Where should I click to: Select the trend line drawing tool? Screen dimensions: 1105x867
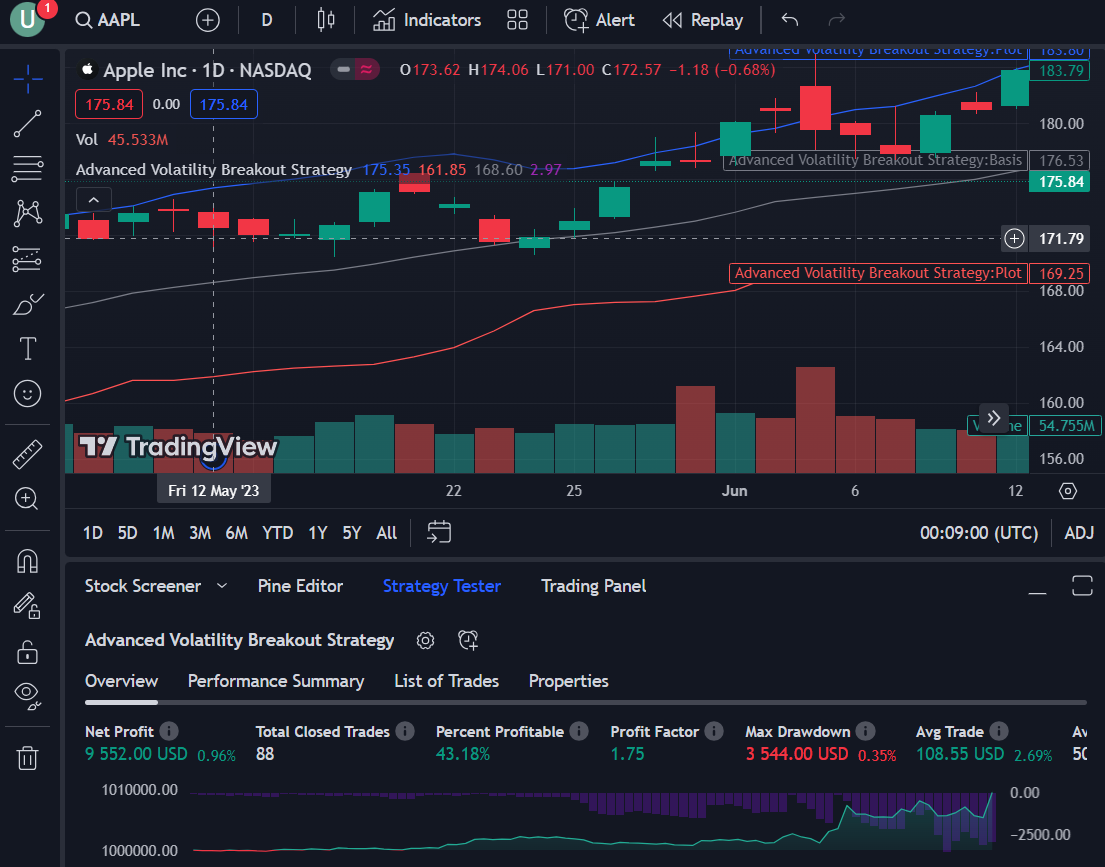[27, 123]
